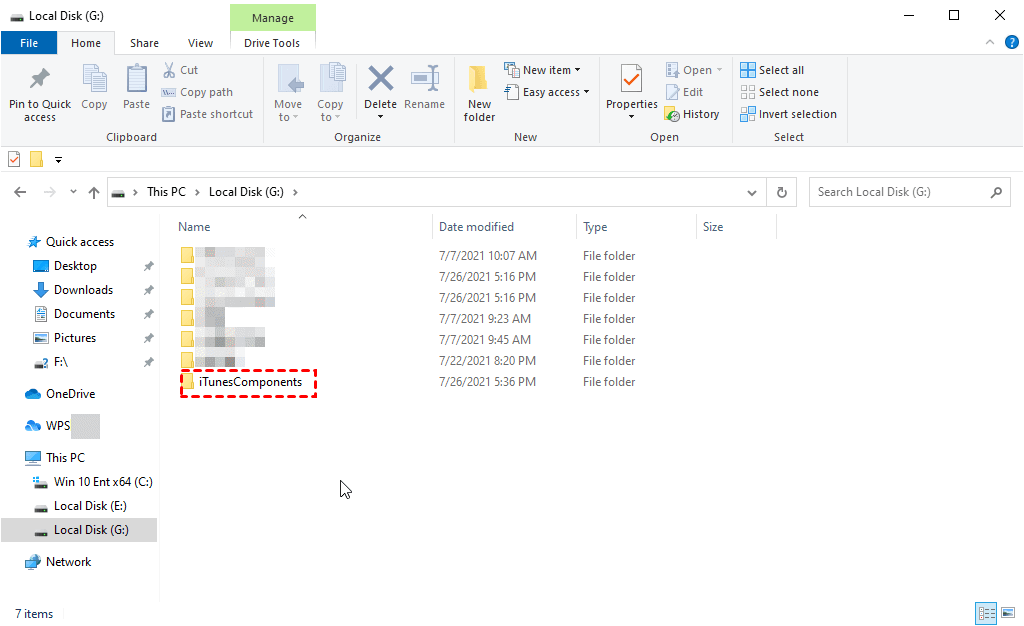Open the address bar history dropdown
The height and width of the screenshot is (626, 1024).
point(752,191)
